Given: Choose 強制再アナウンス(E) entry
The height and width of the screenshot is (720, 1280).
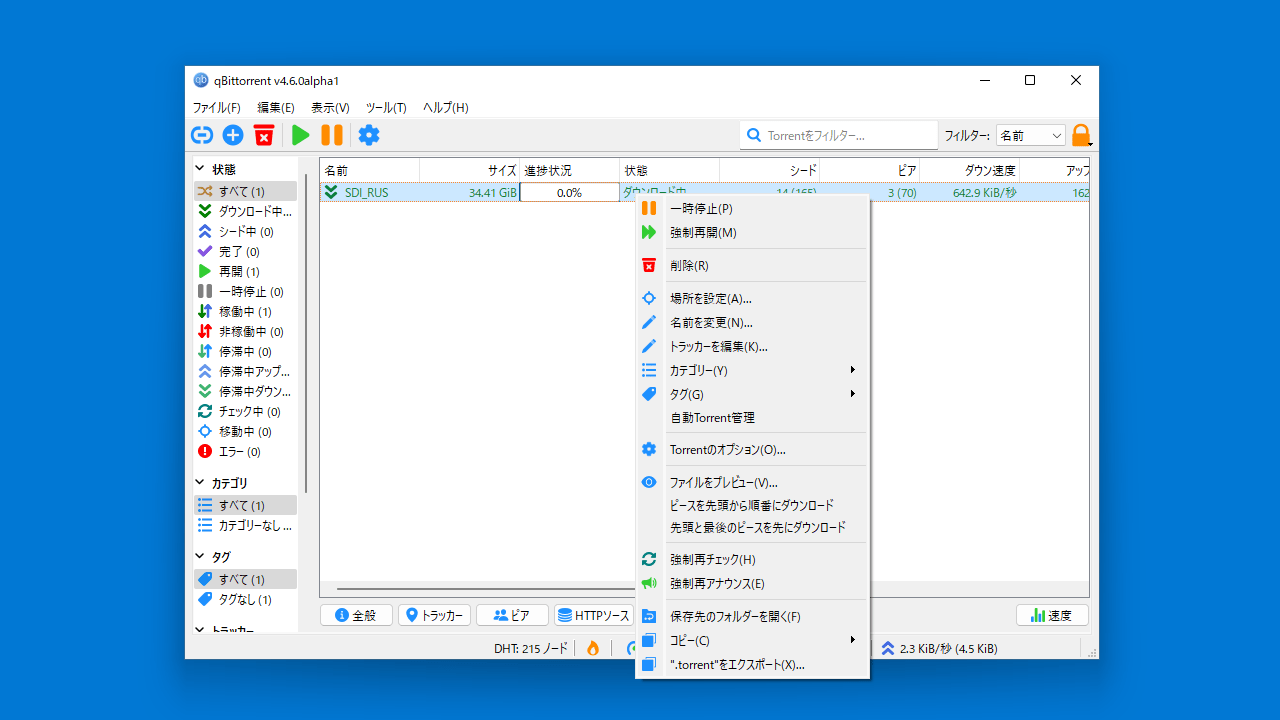Looking at the screenshot, I should [752, 583].
